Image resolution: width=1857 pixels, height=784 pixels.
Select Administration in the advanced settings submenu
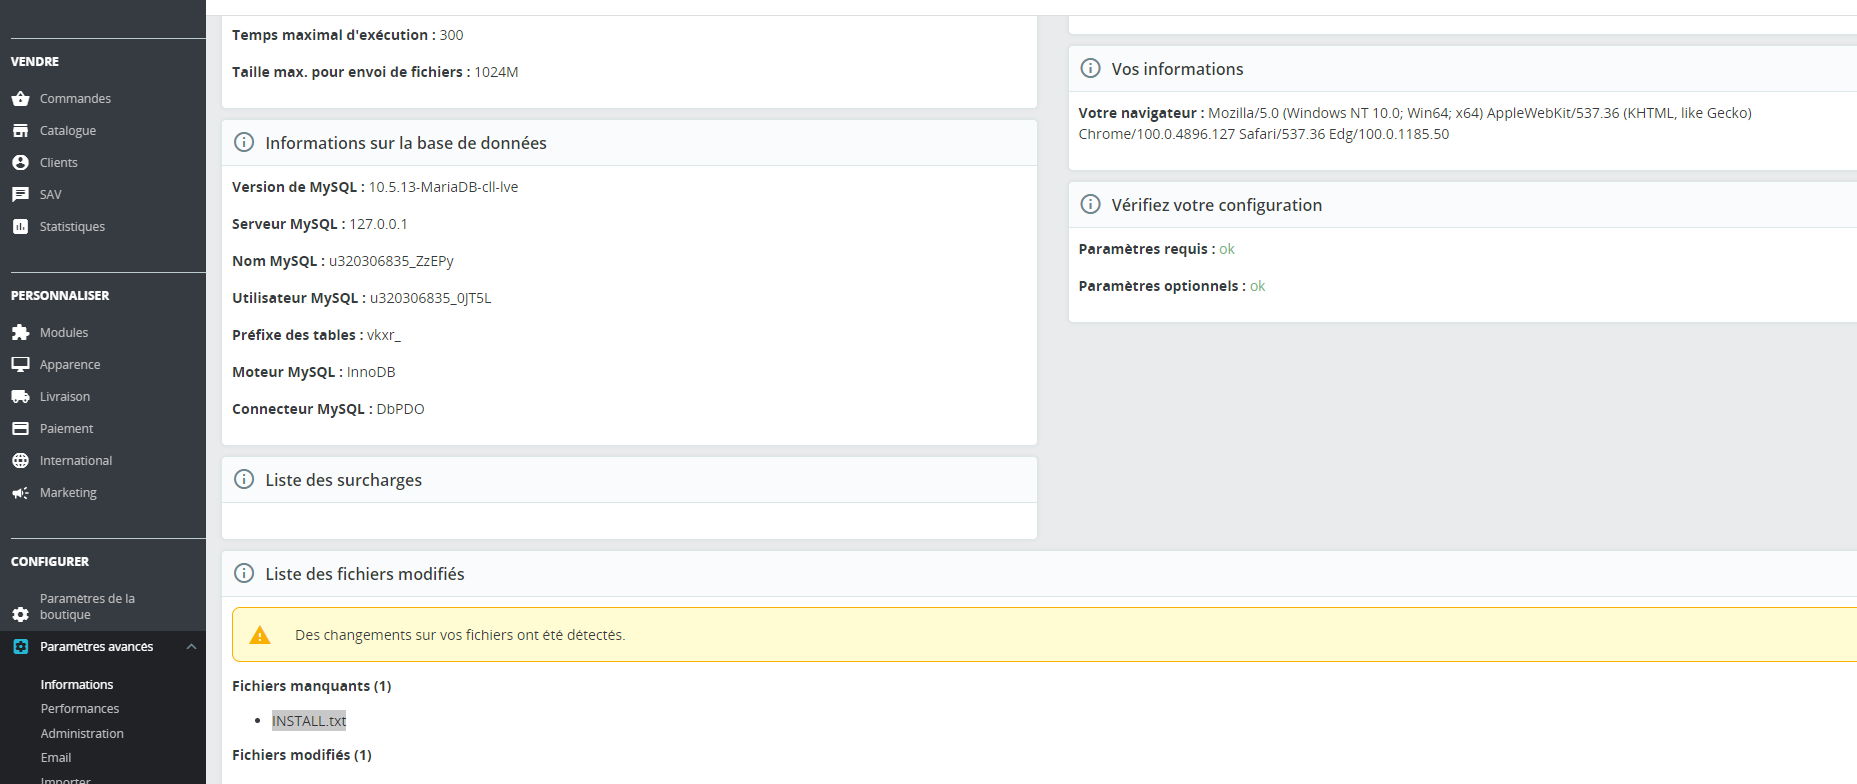pos(82,734)
